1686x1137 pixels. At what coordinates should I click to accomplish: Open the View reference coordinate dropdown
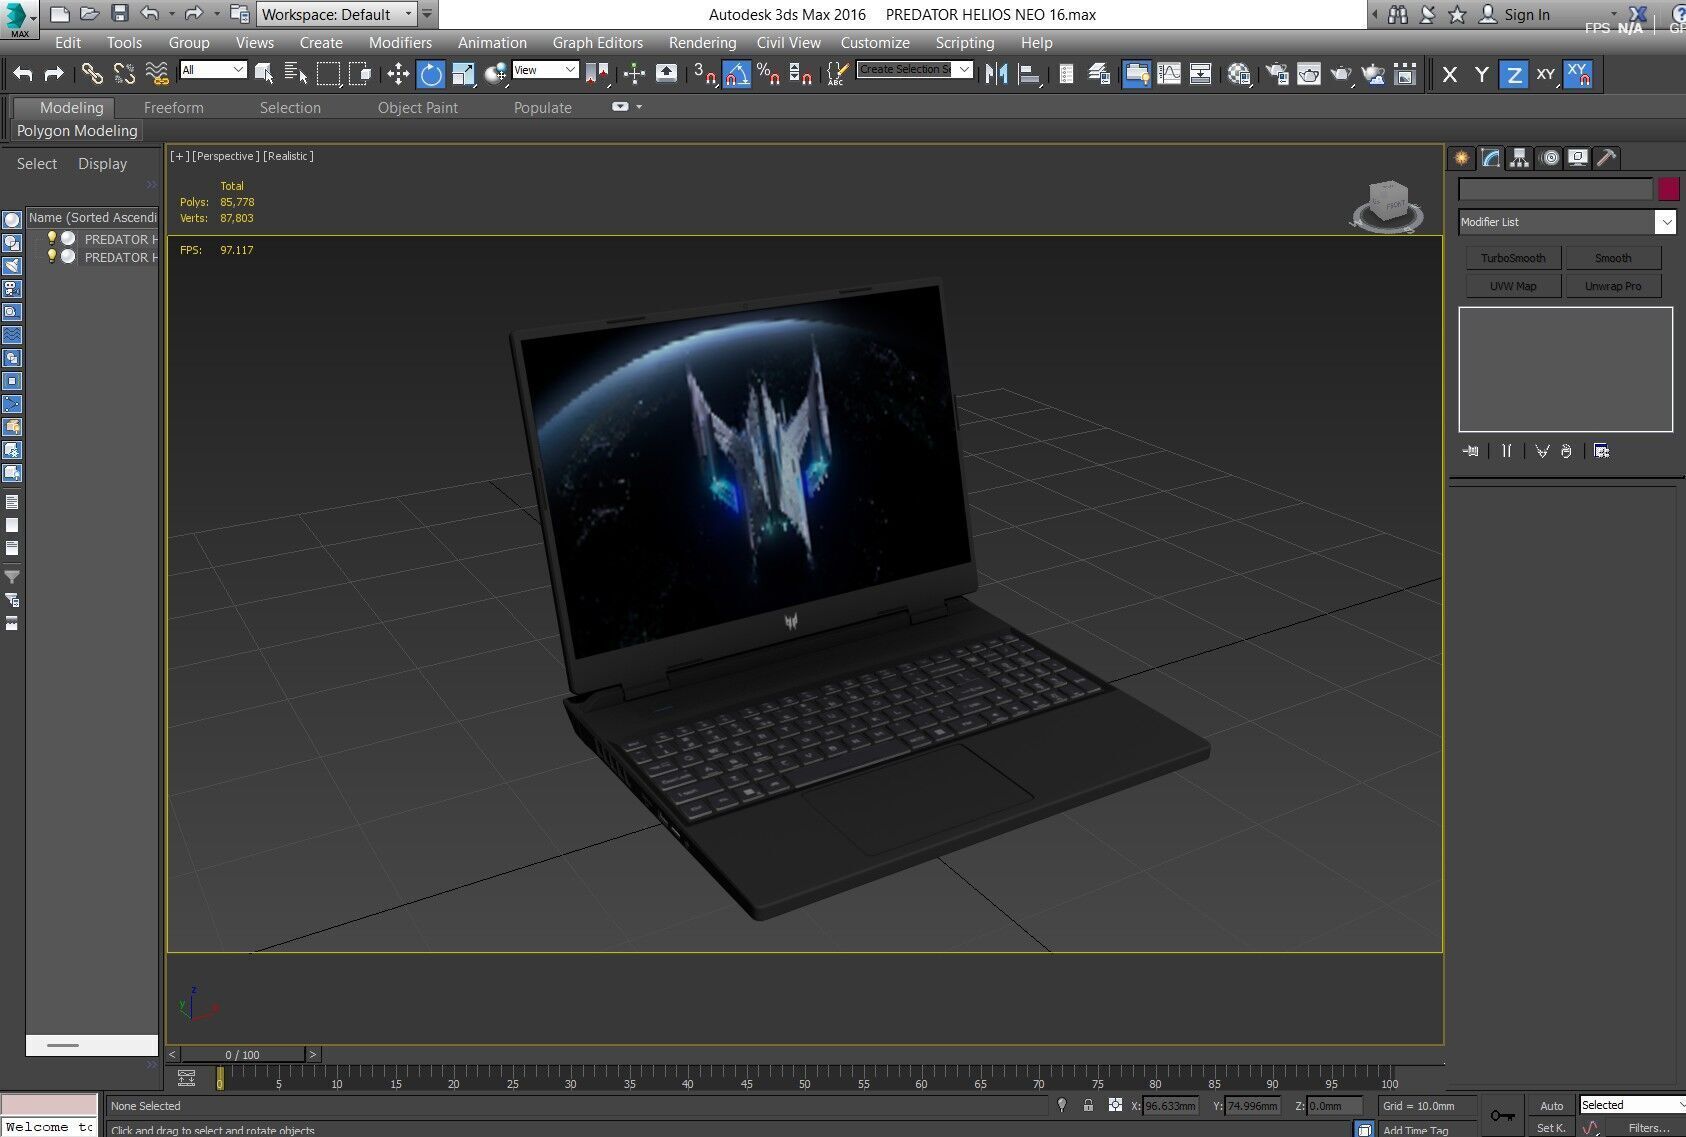(545, 69)
